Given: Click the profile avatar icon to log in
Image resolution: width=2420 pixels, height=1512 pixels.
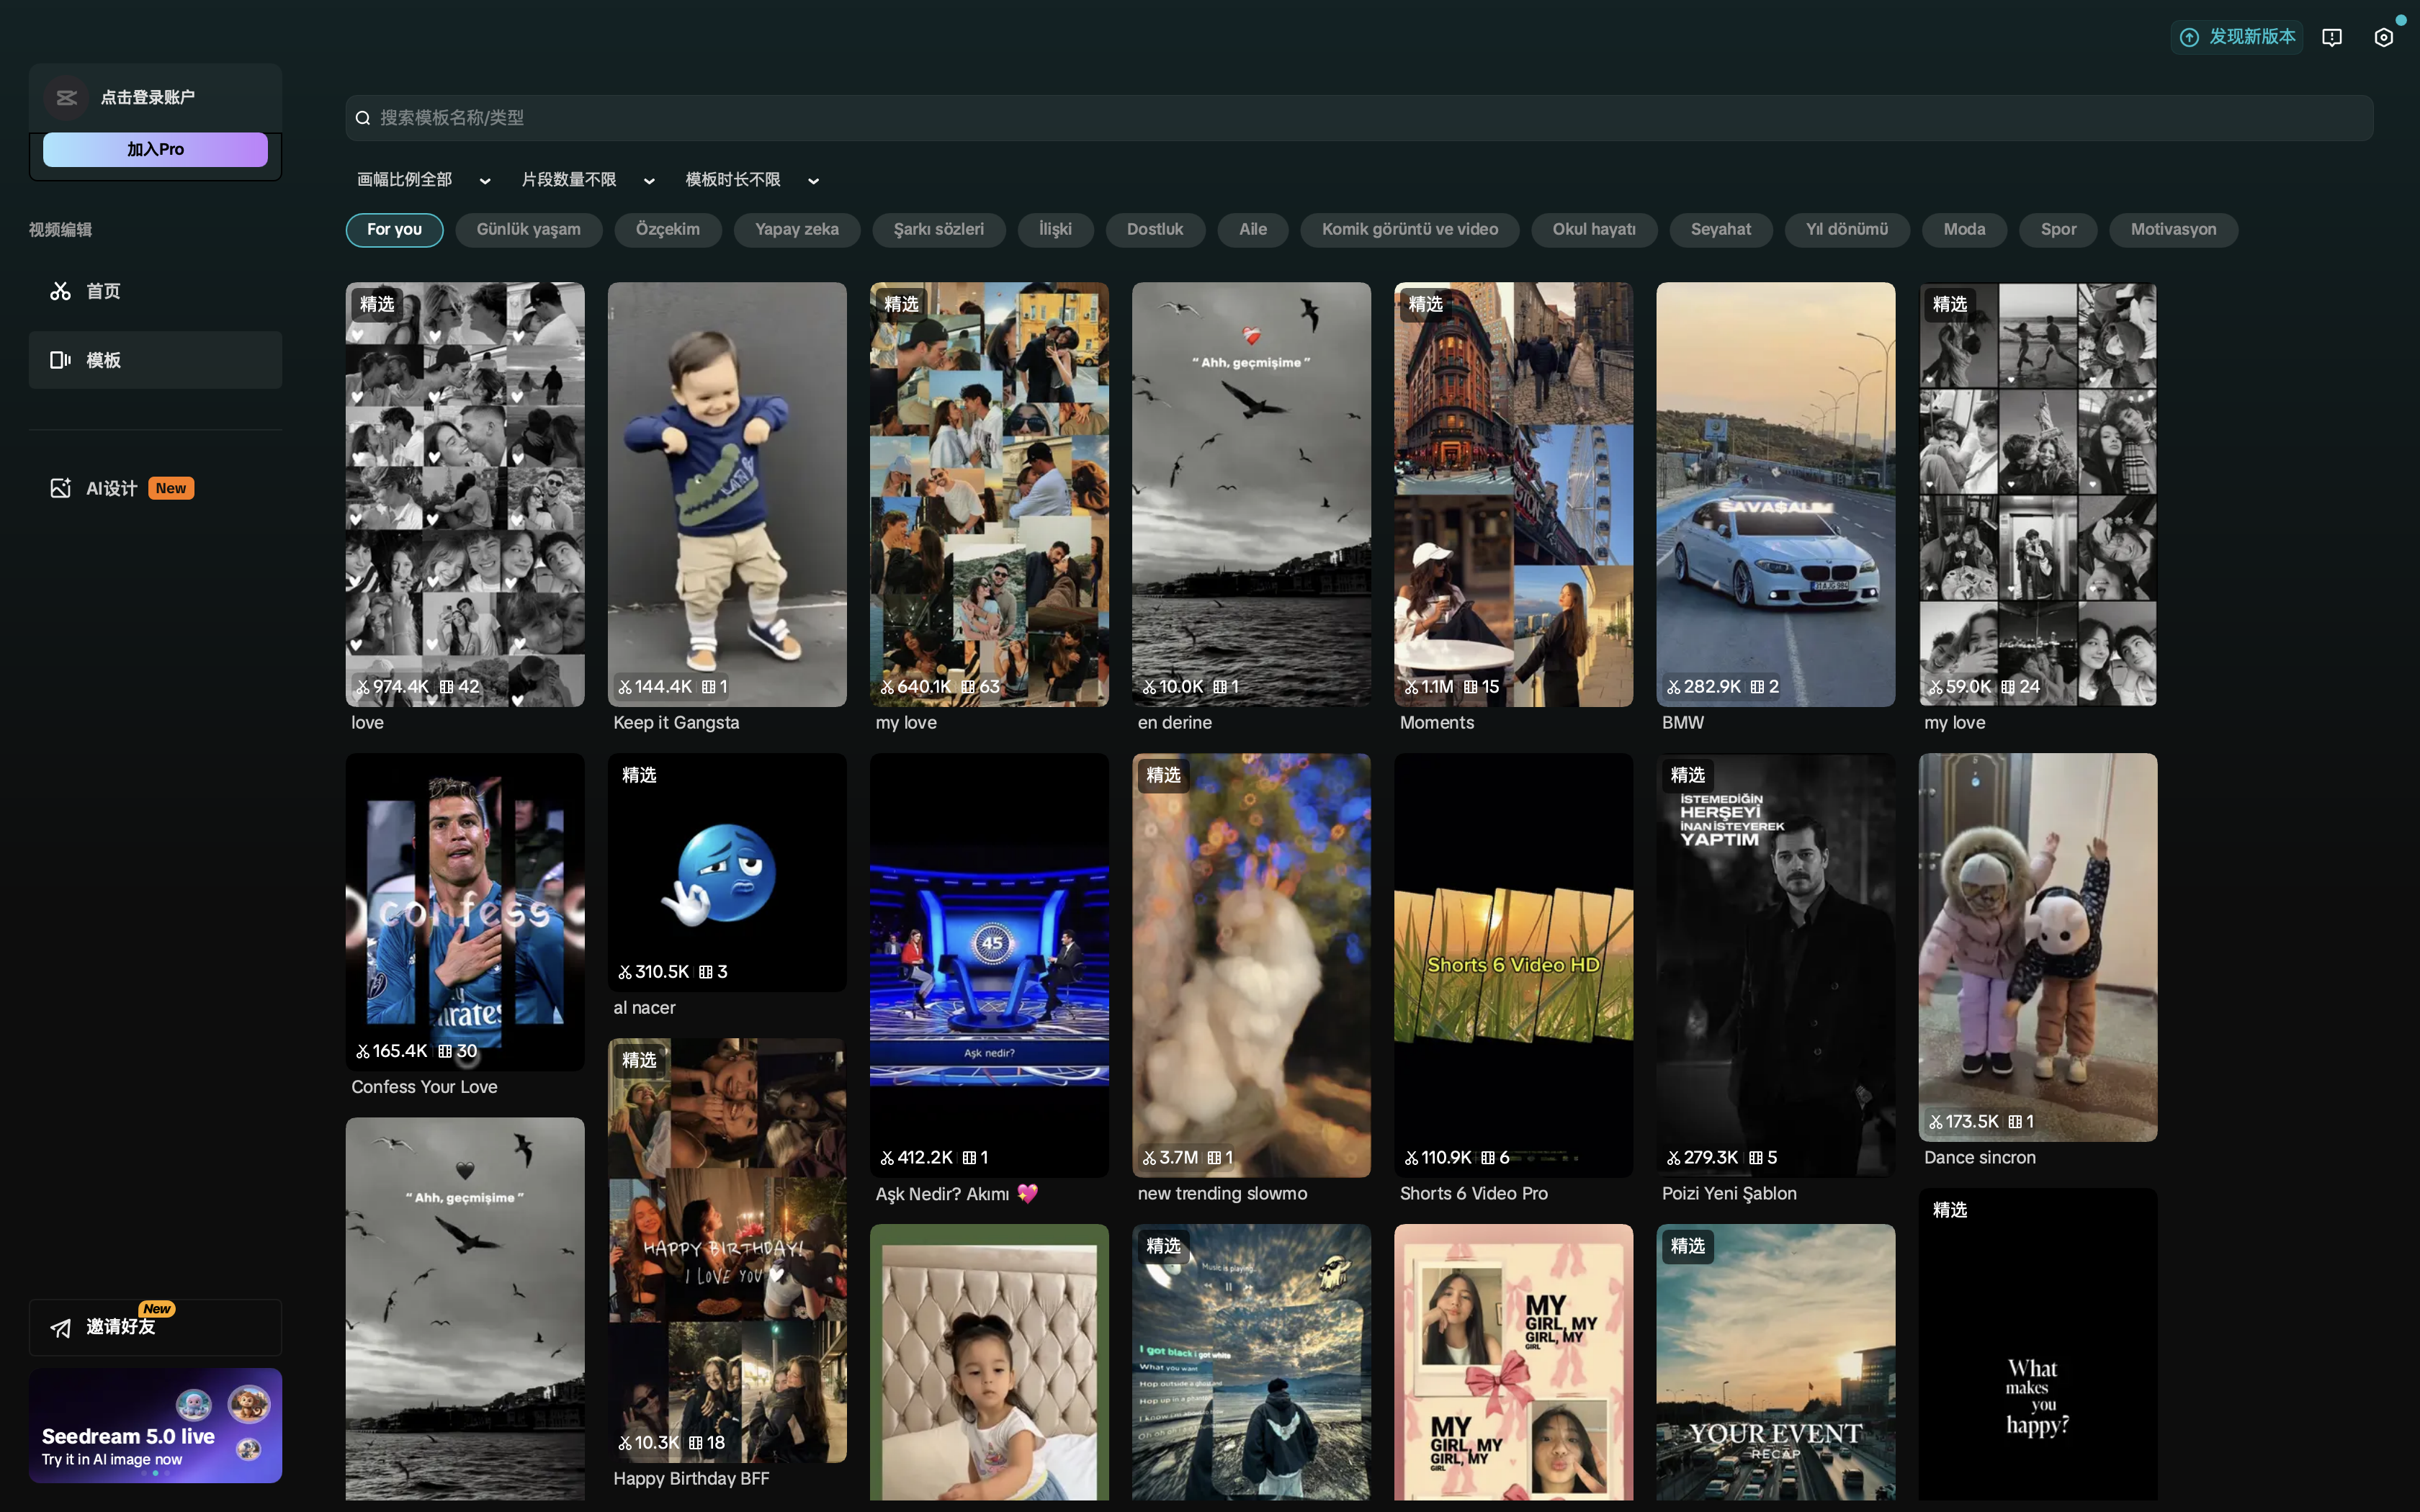Looking at the screenshot, I should point(66,97).
